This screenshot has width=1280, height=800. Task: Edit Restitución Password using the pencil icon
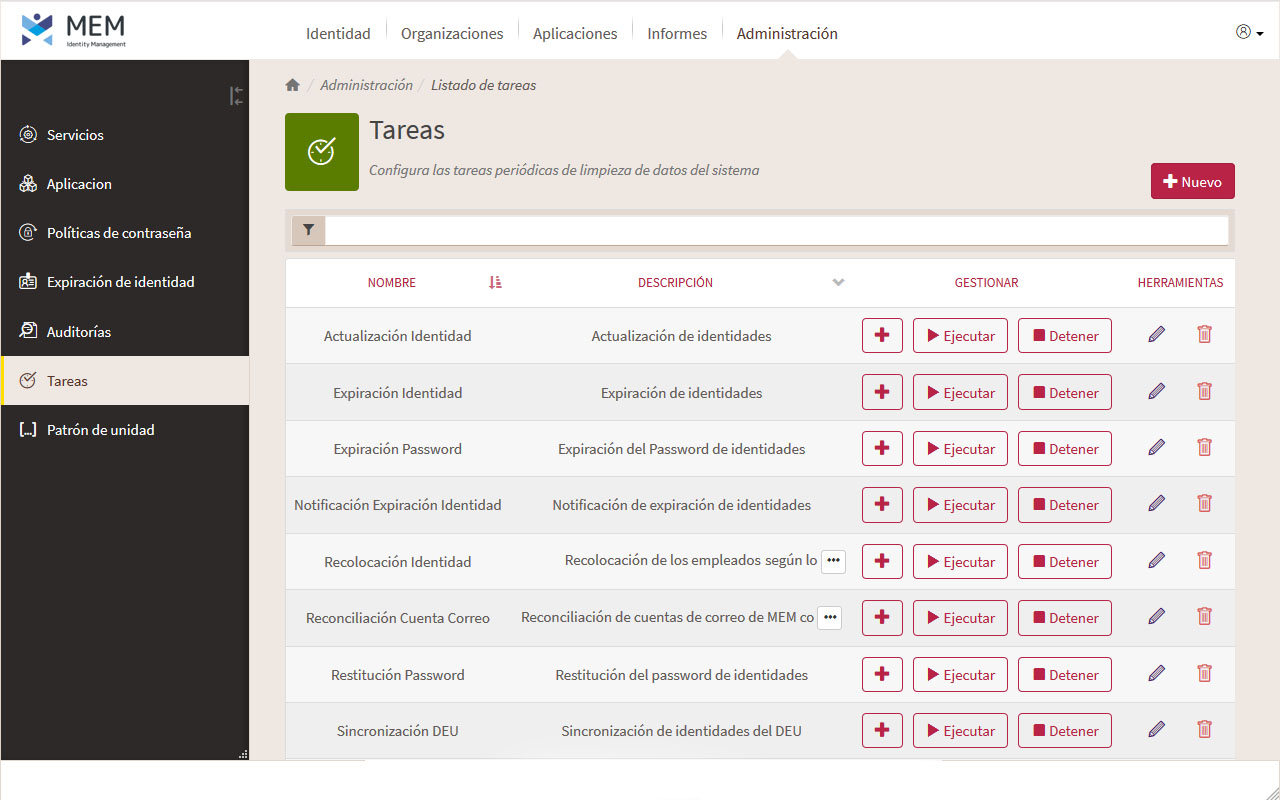click(1156, 672)
